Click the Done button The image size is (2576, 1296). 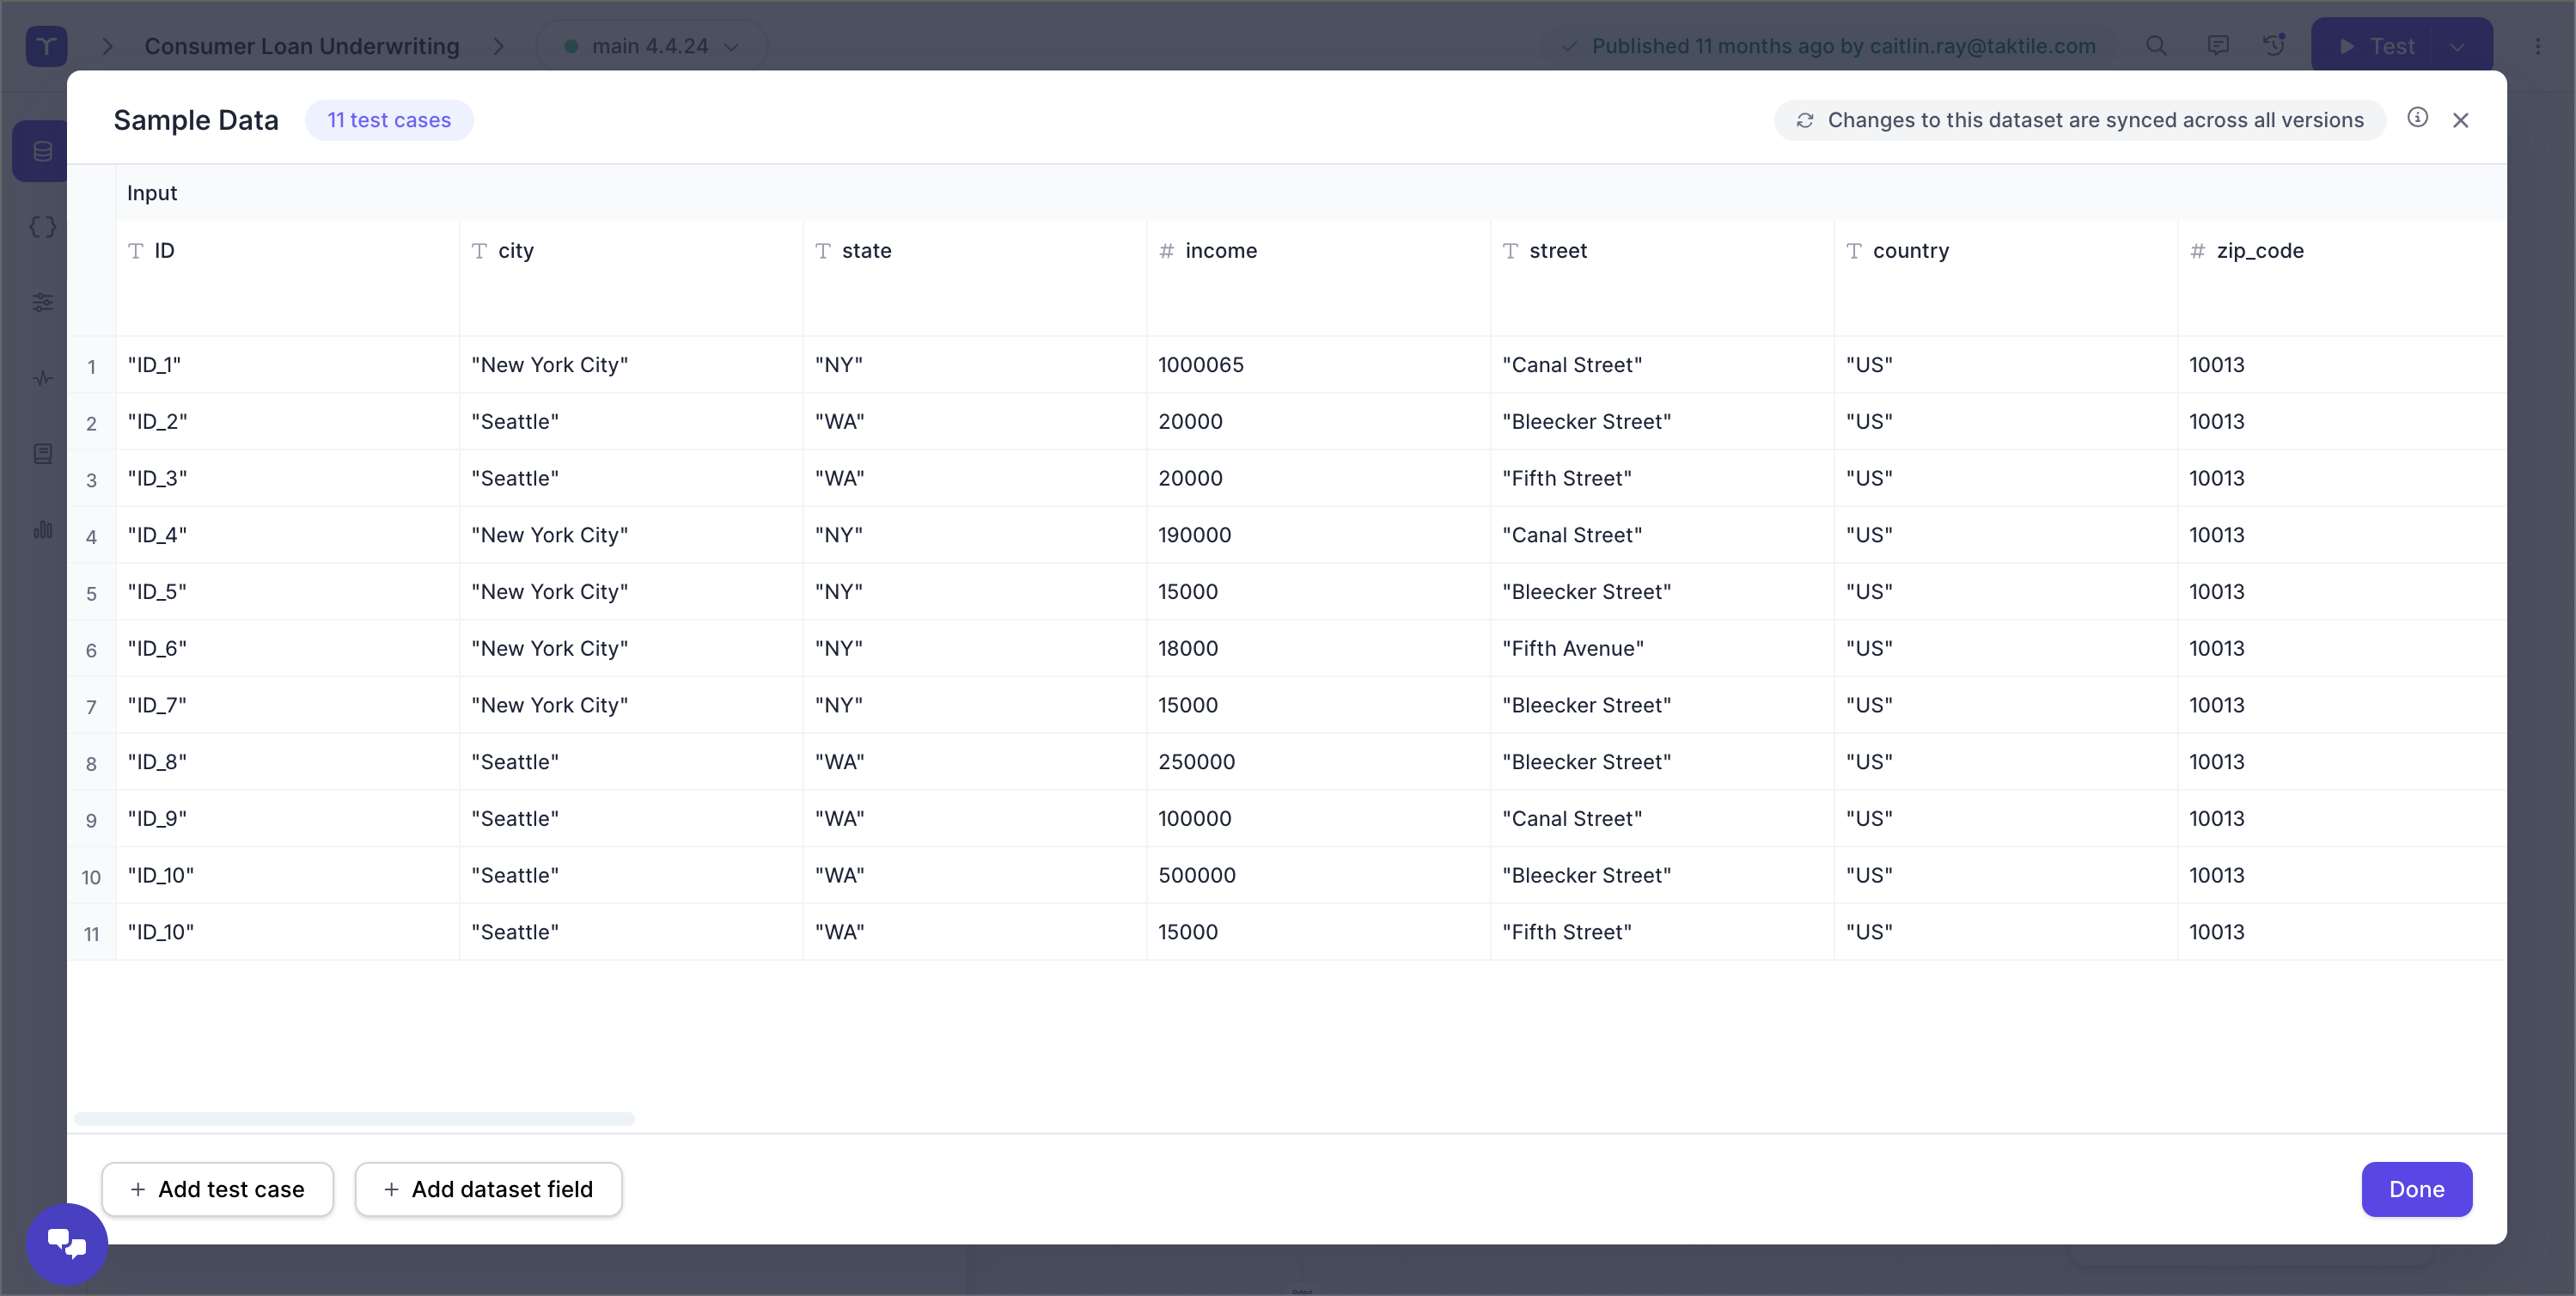tap(2417, 1189)
